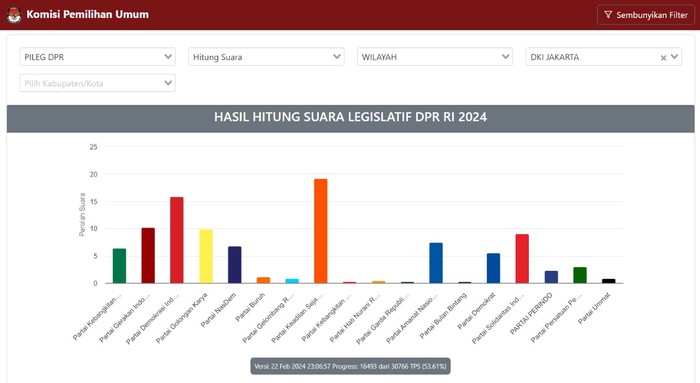Click the light blue Partai Gelombang Rakyat bar
700x383 pixels.
tap(292, 281)
